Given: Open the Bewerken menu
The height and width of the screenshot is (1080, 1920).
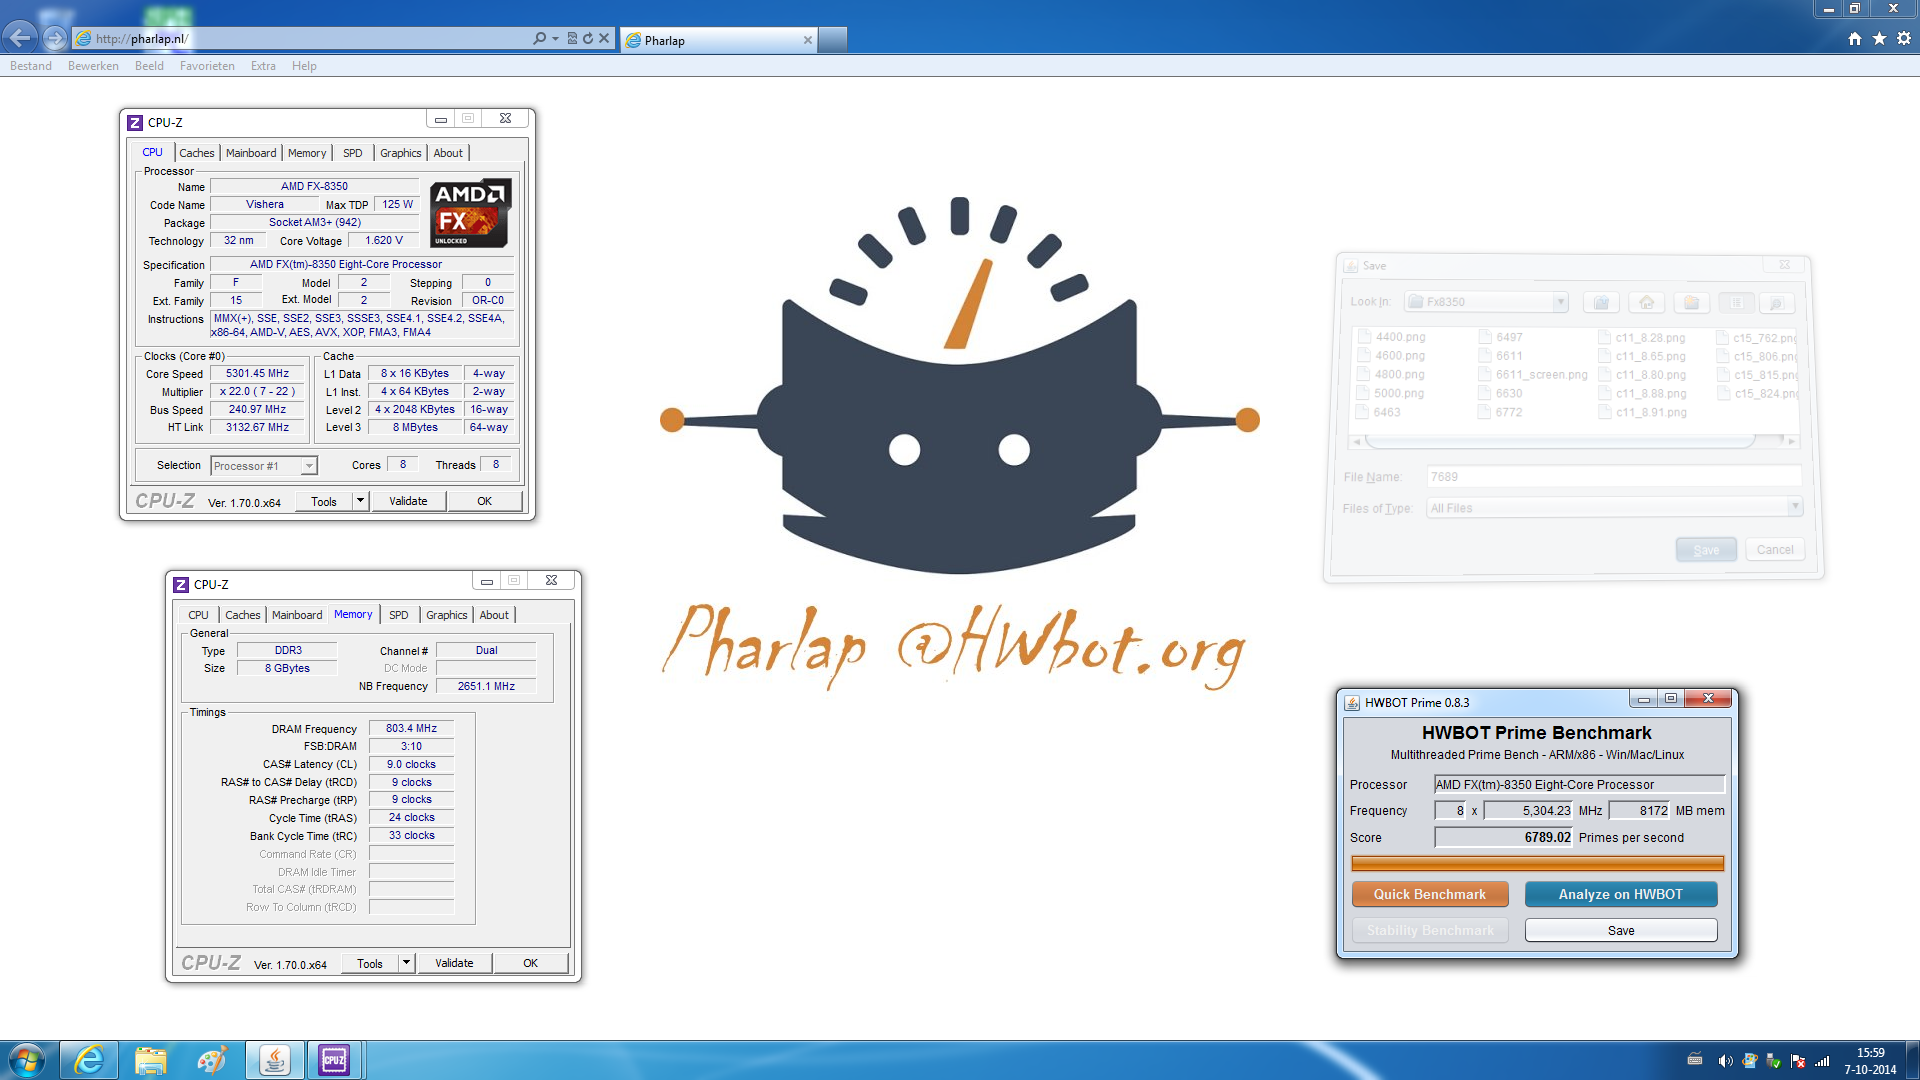Looking at the screenshot, I should pyautogui.click(x=93, y=66).
